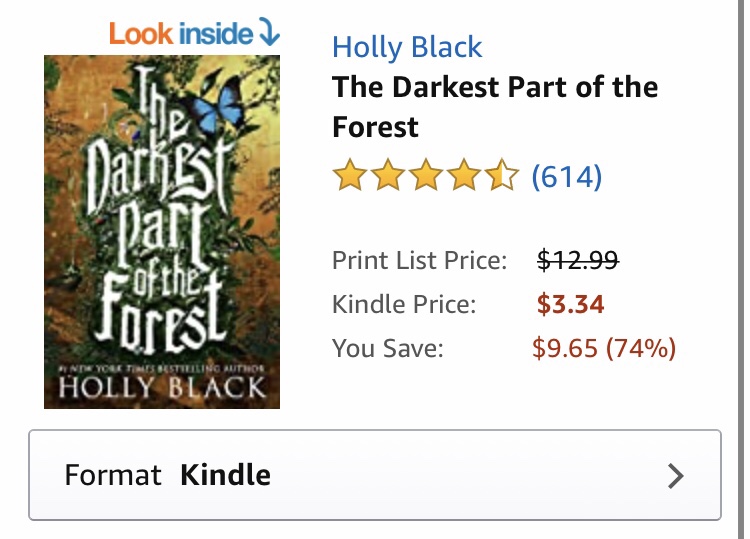This screenshot has height=539, width=750.
Task: Open the 614 customer reviews link
Action: [x=566, y=178]
